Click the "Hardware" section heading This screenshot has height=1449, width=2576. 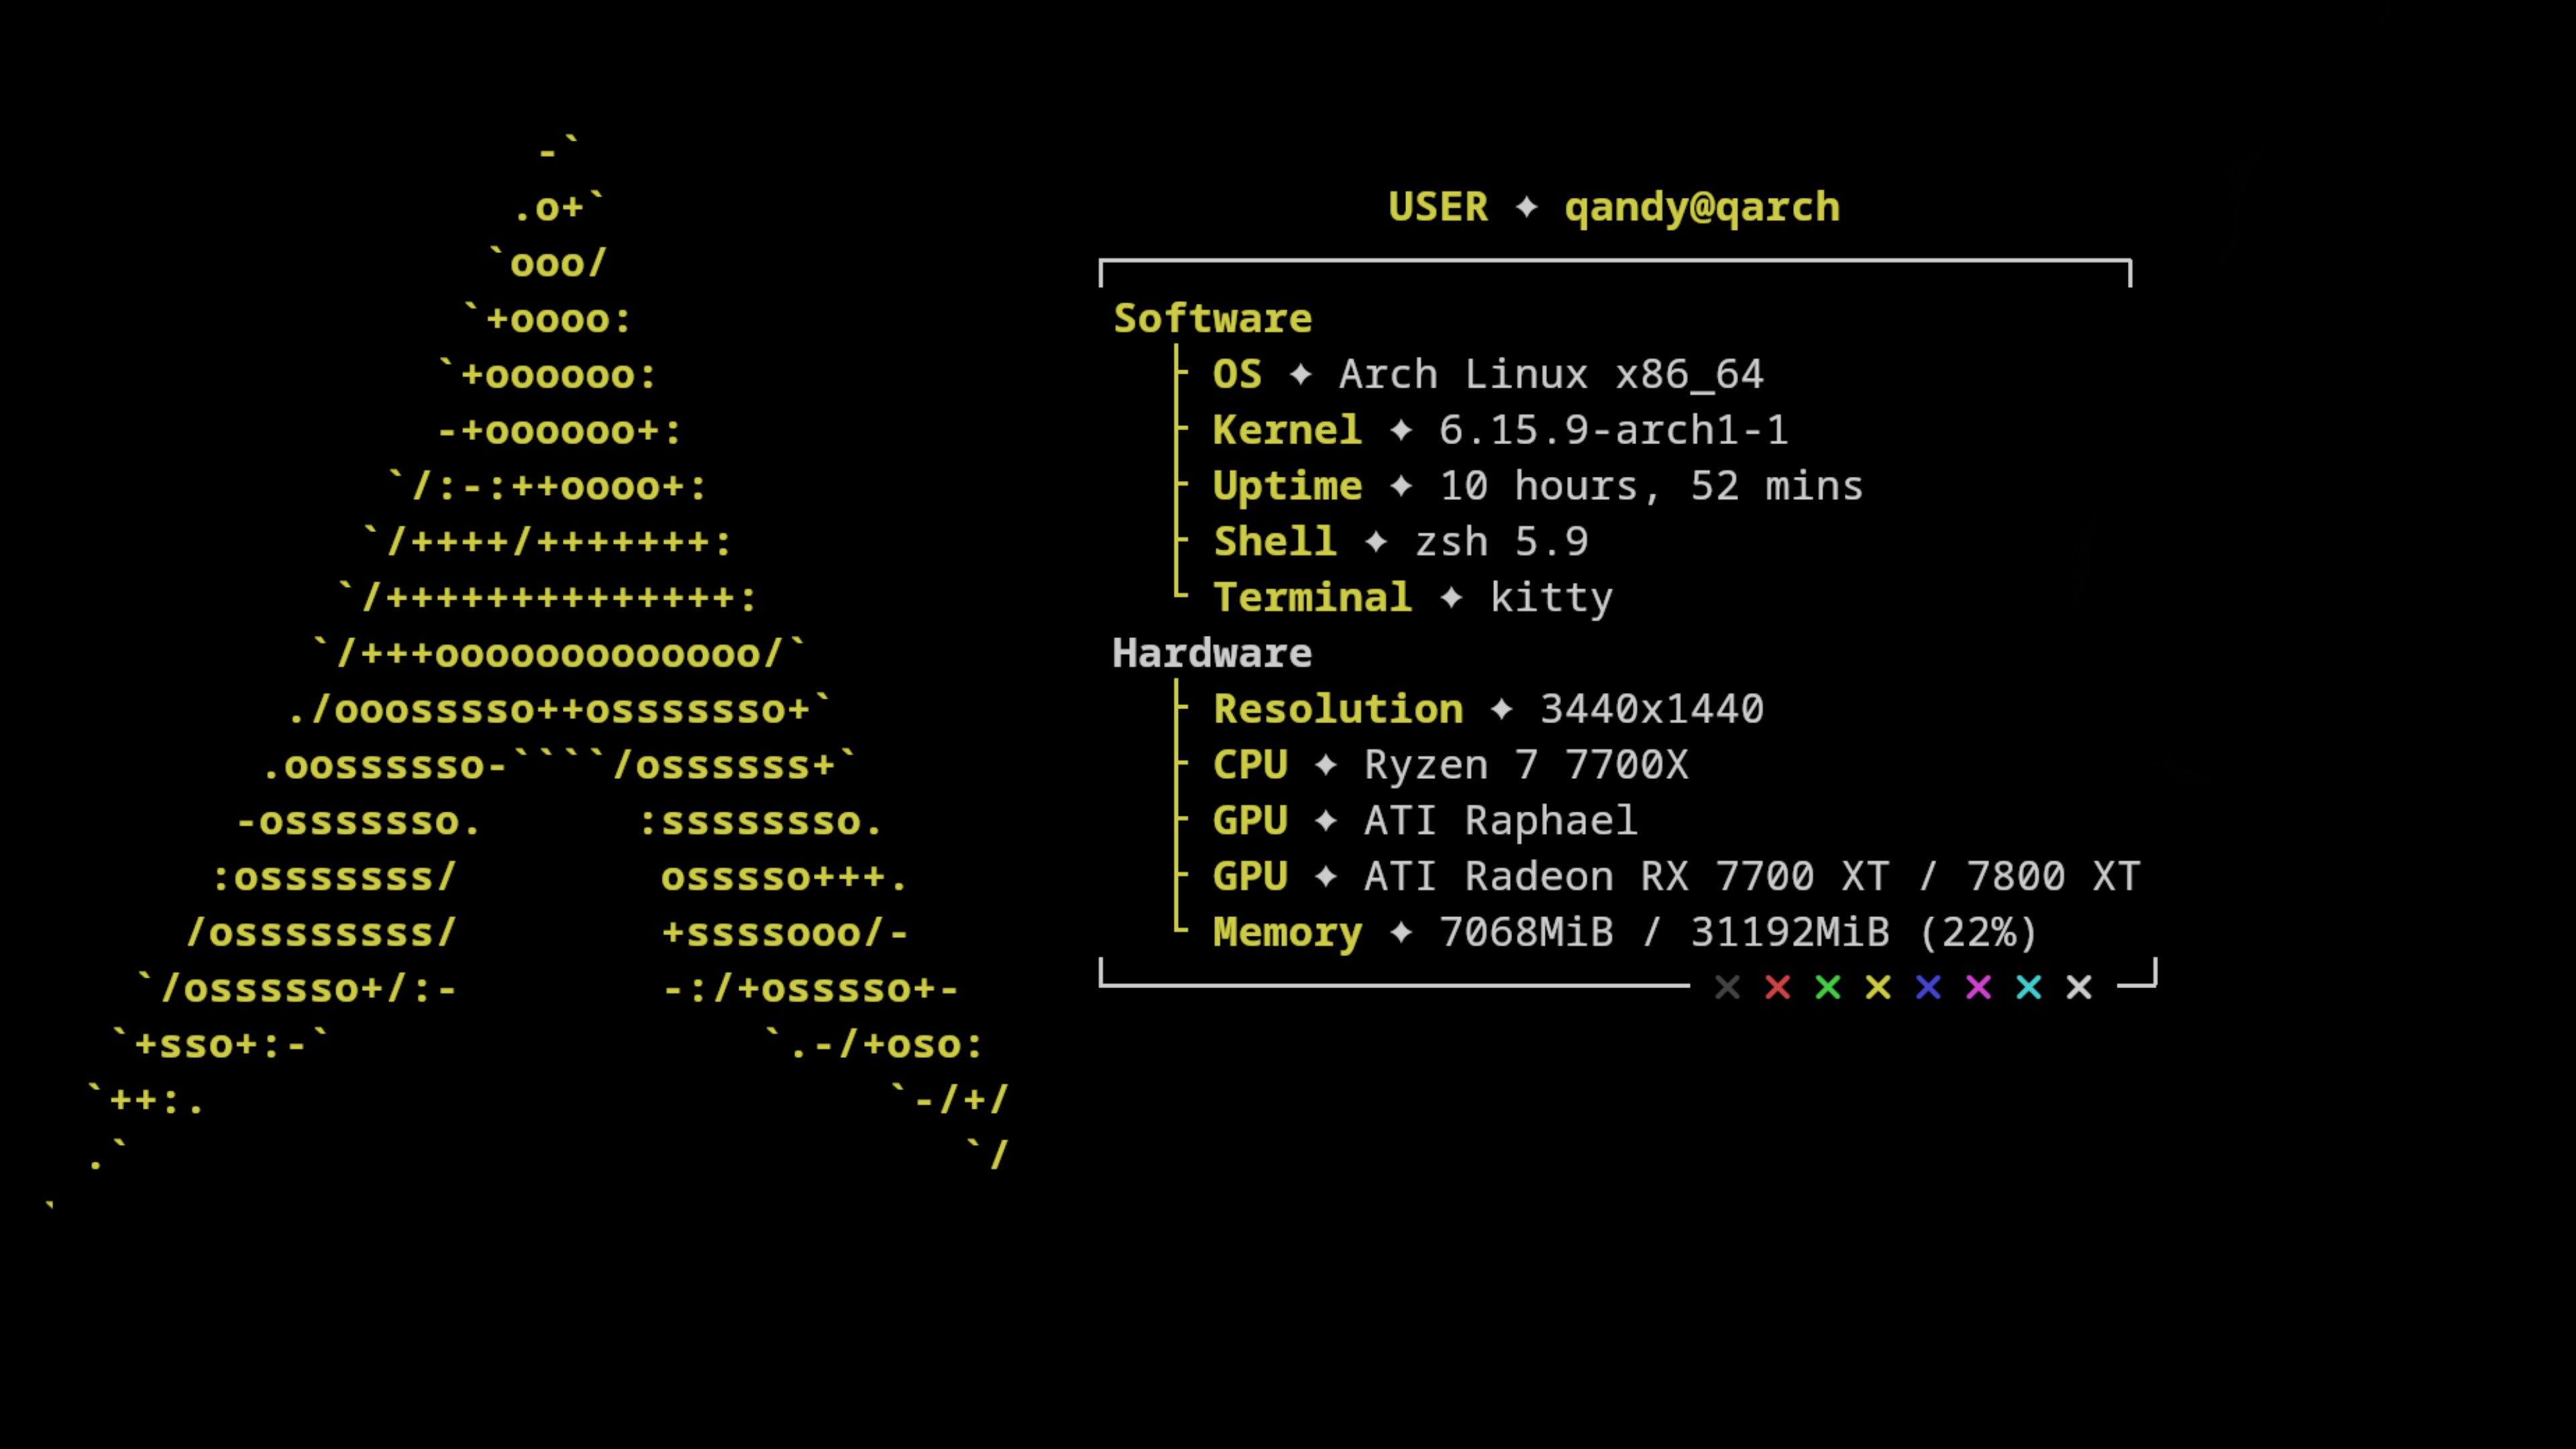[x=1212, y=653]
